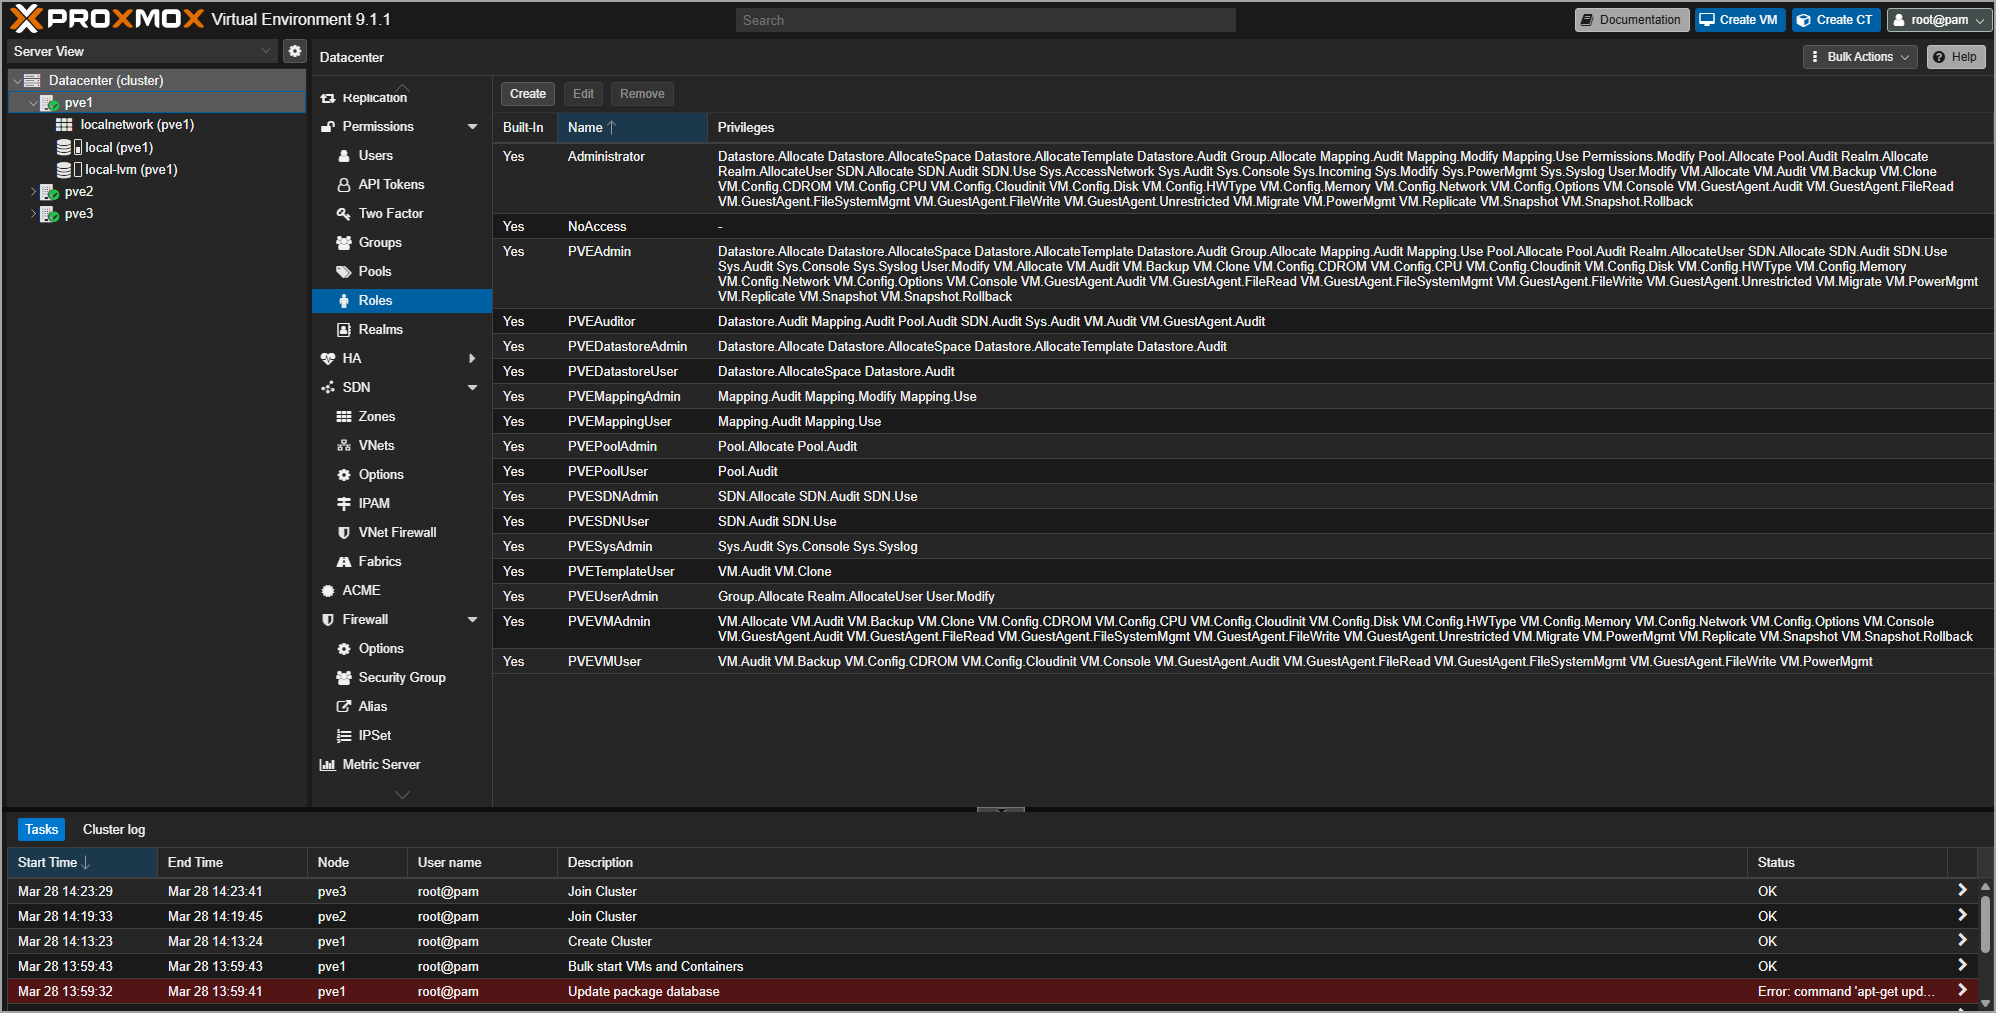Click the IPSet list icon

[x=343, y=736]
